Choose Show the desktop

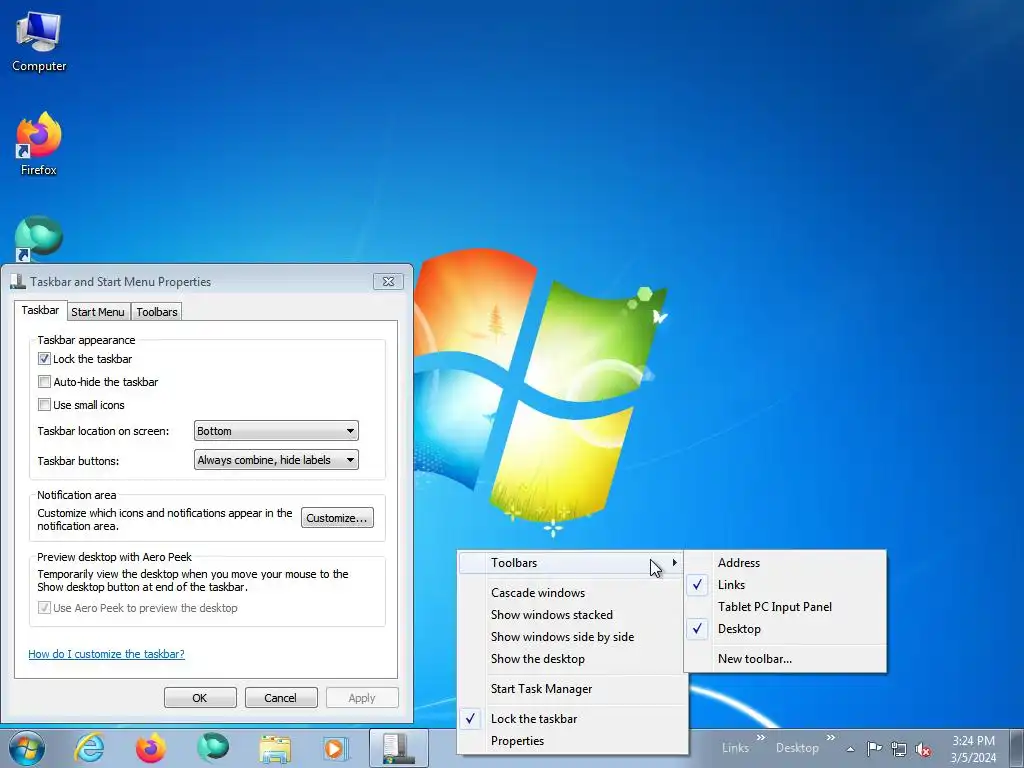(571, 659)
